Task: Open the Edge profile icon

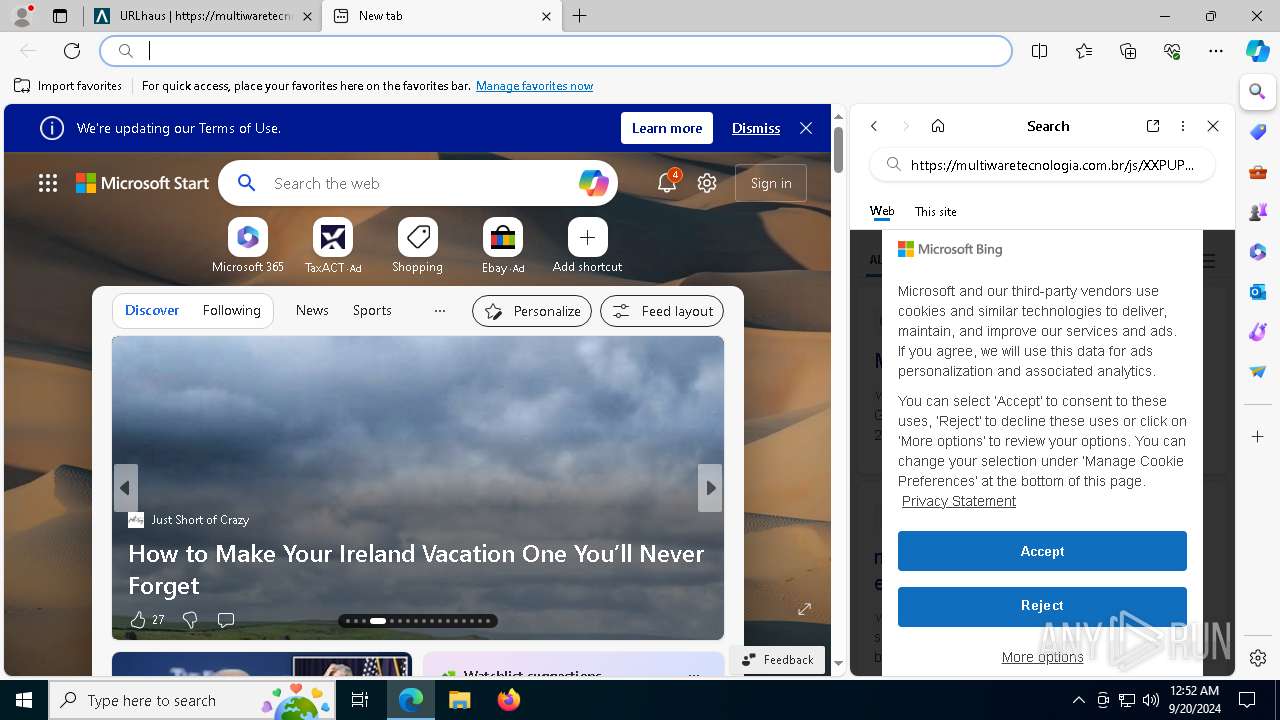Action: [x=22, y=16]
